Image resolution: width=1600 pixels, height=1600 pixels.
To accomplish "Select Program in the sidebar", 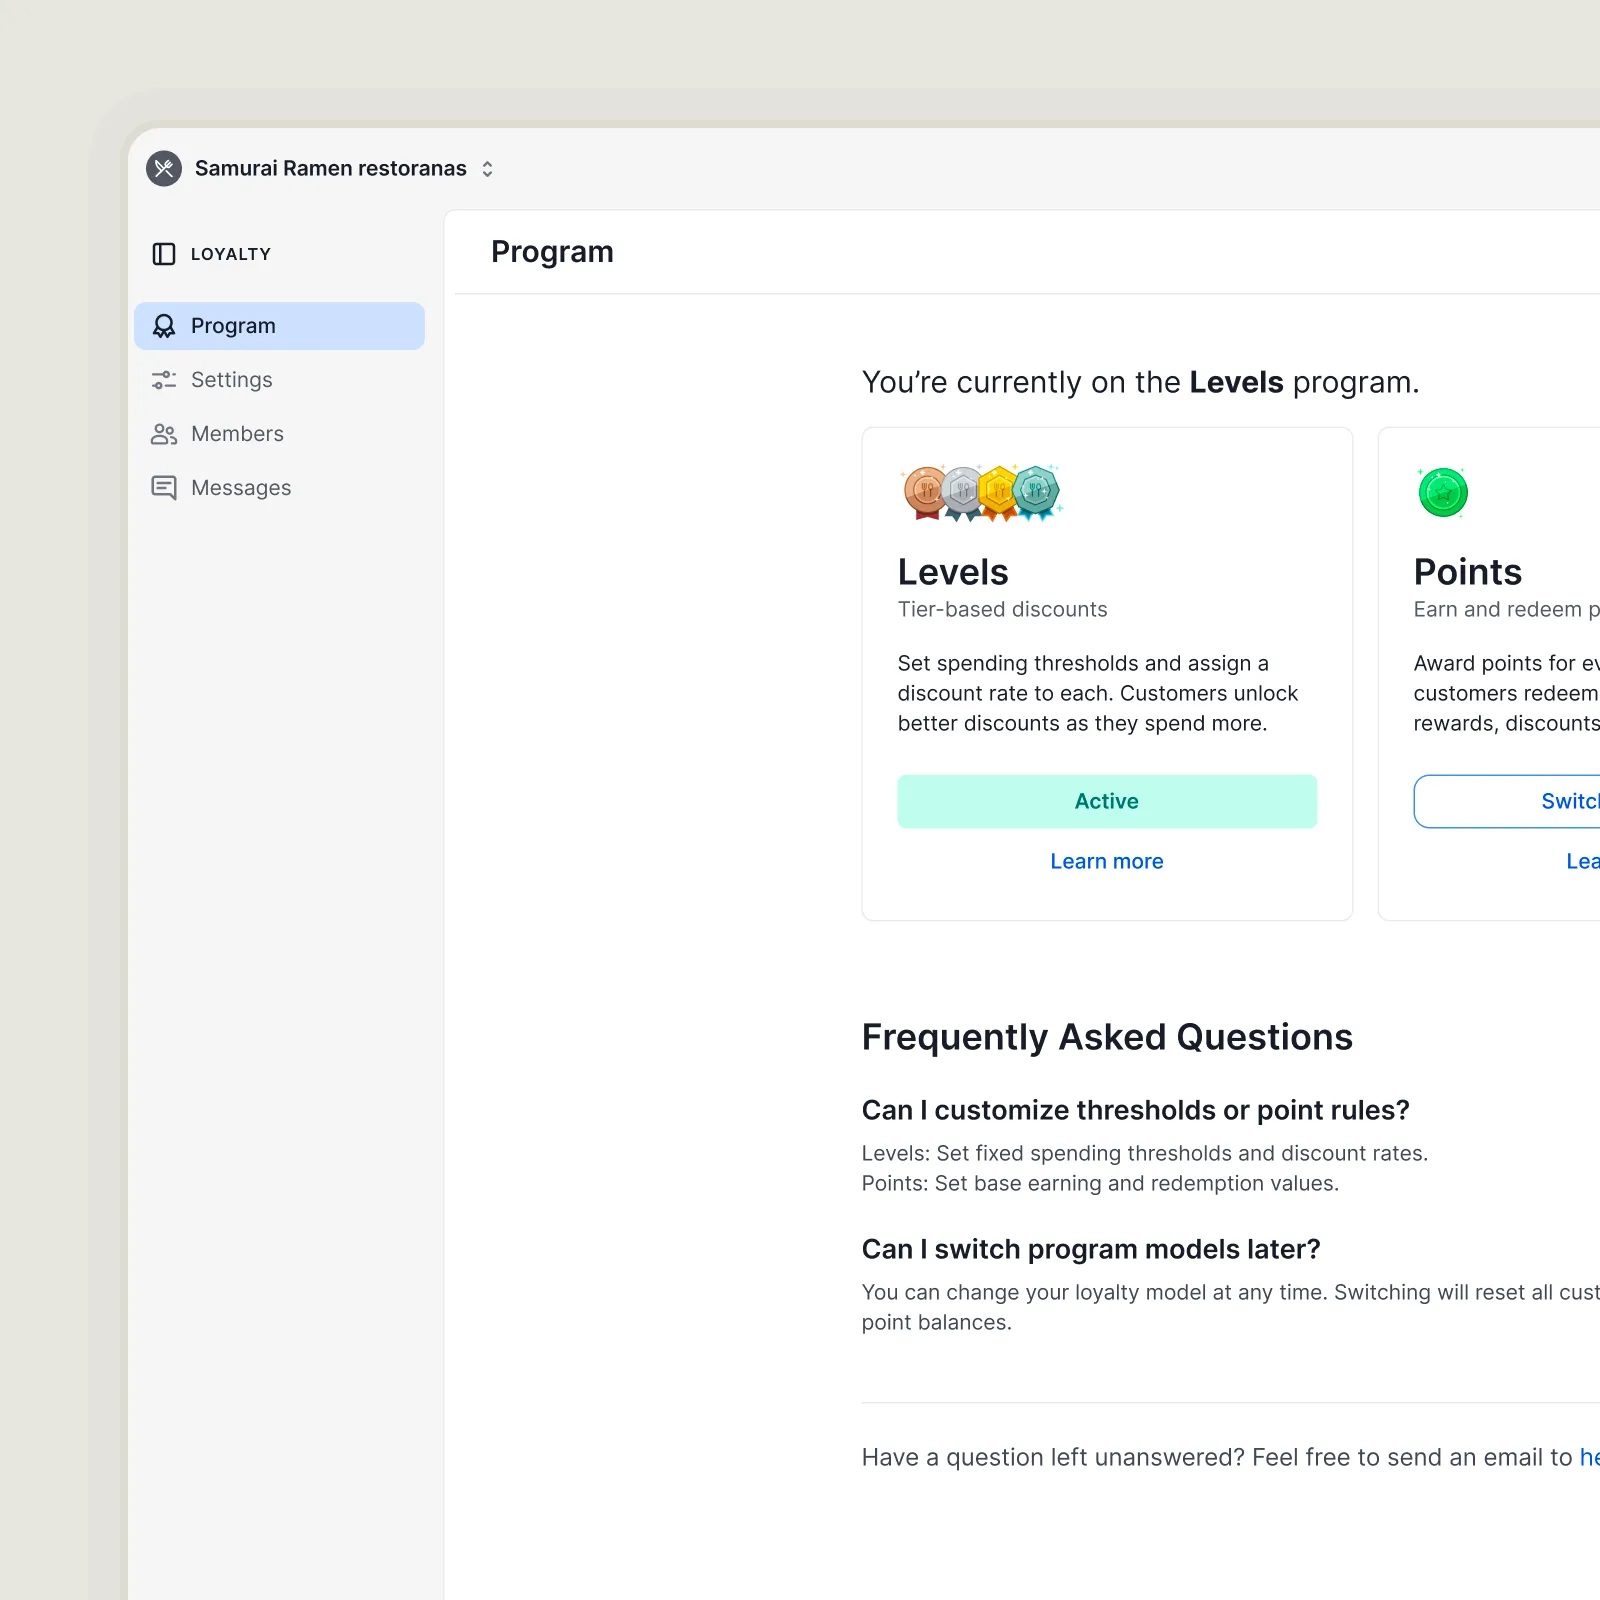I will 279,326.
